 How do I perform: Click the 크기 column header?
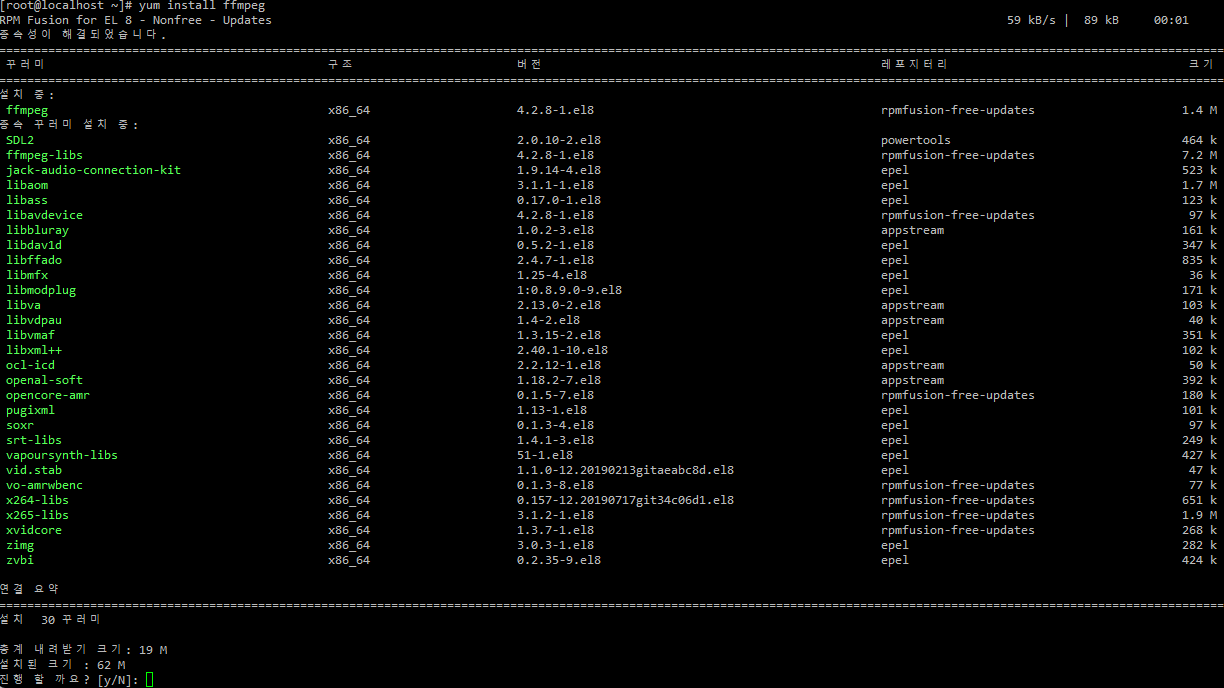point(1200,65)
